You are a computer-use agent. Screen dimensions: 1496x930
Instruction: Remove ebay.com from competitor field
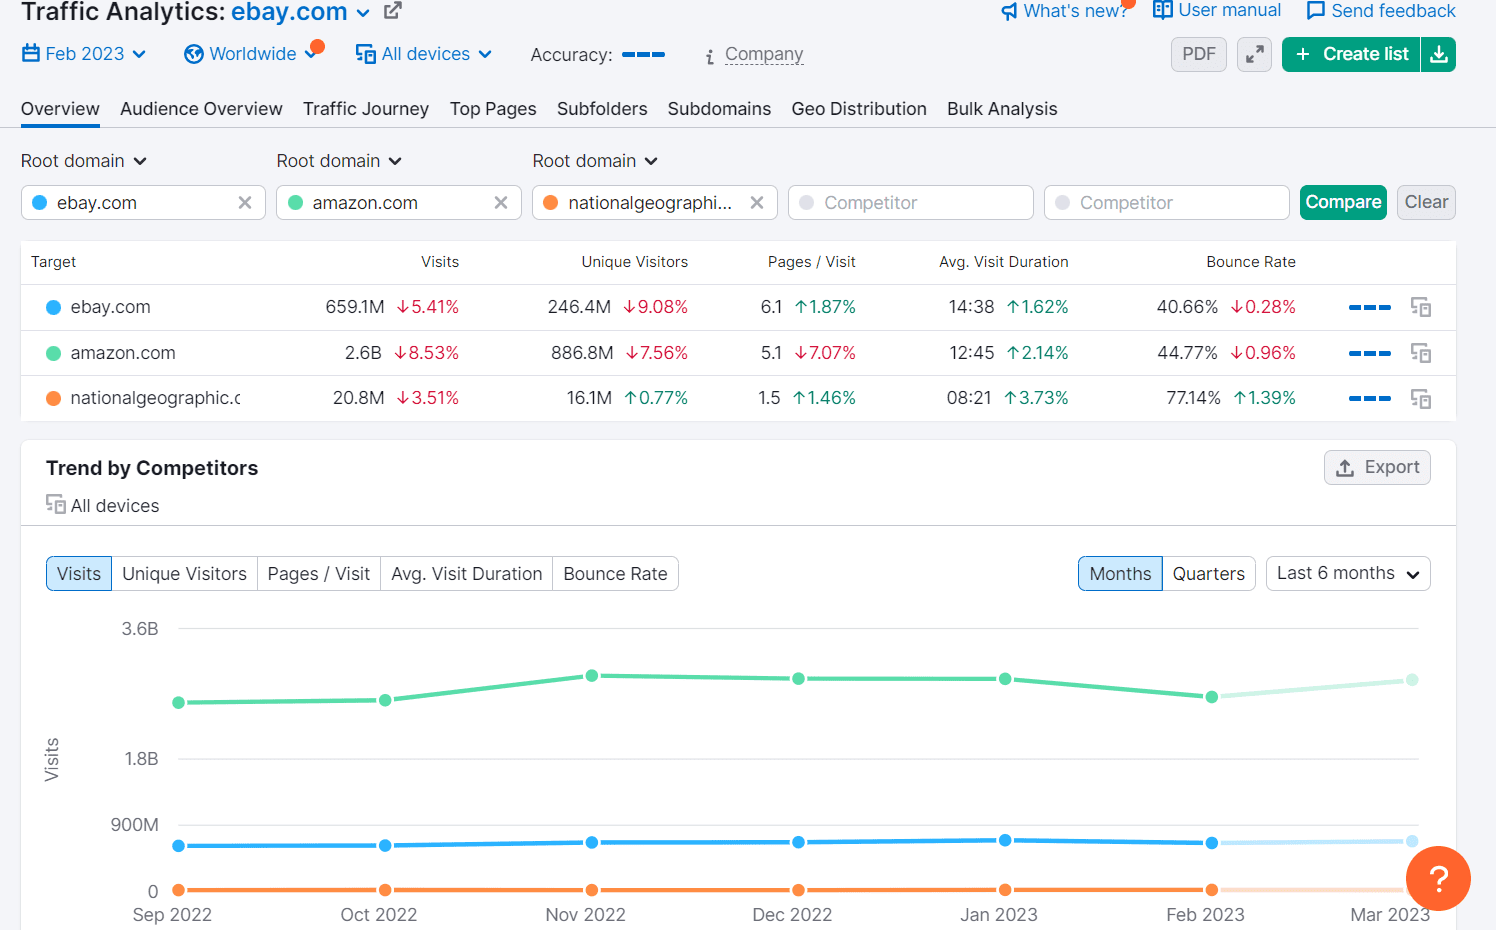[245, 203]
